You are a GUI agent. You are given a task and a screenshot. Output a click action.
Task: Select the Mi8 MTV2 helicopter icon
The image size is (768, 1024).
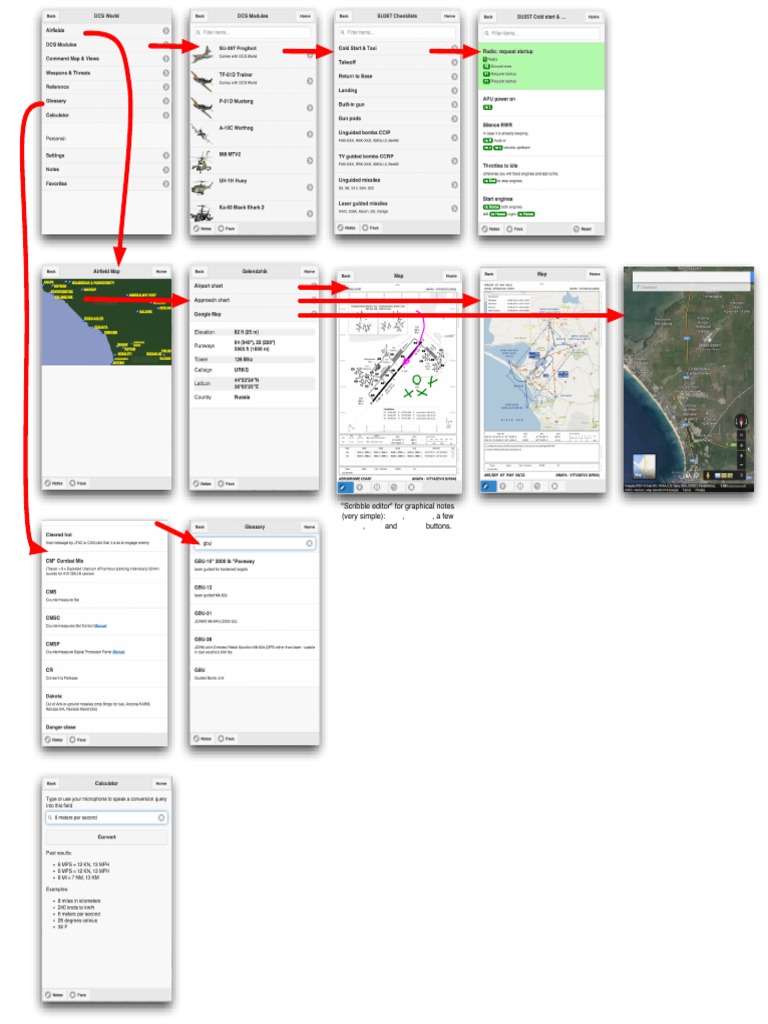coord(203,160)
